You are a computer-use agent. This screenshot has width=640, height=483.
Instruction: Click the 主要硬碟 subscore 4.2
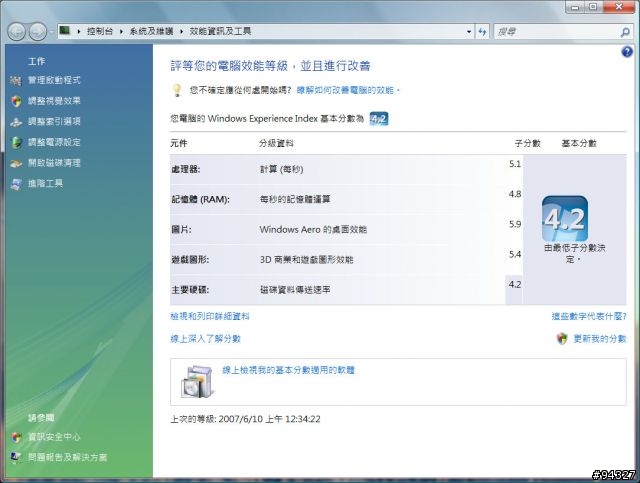pos(515,285)
